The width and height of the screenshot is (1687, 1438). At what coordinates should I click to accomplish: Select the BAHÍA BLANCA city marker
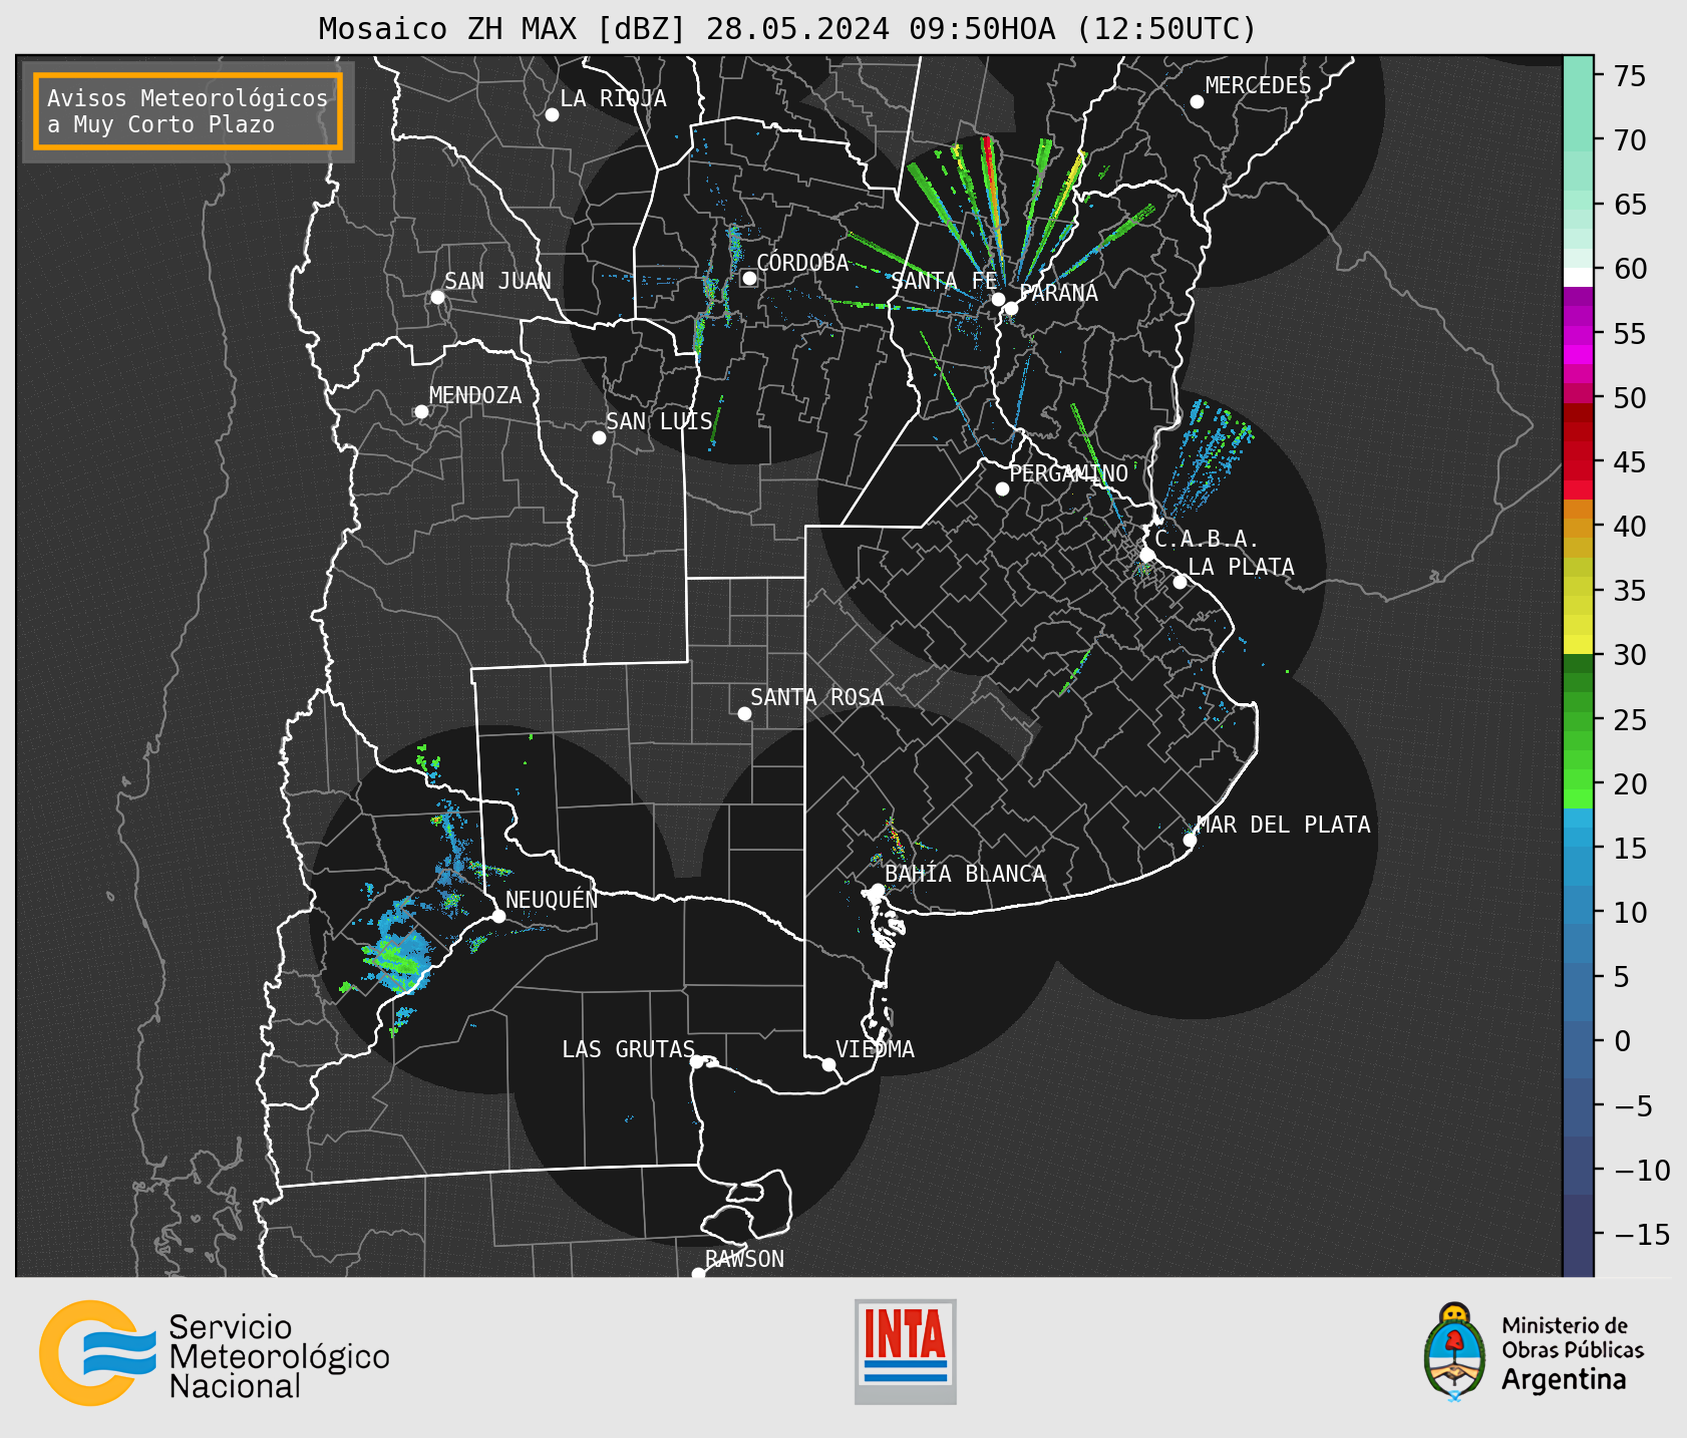pyautogui.click(x=877, y=890)
